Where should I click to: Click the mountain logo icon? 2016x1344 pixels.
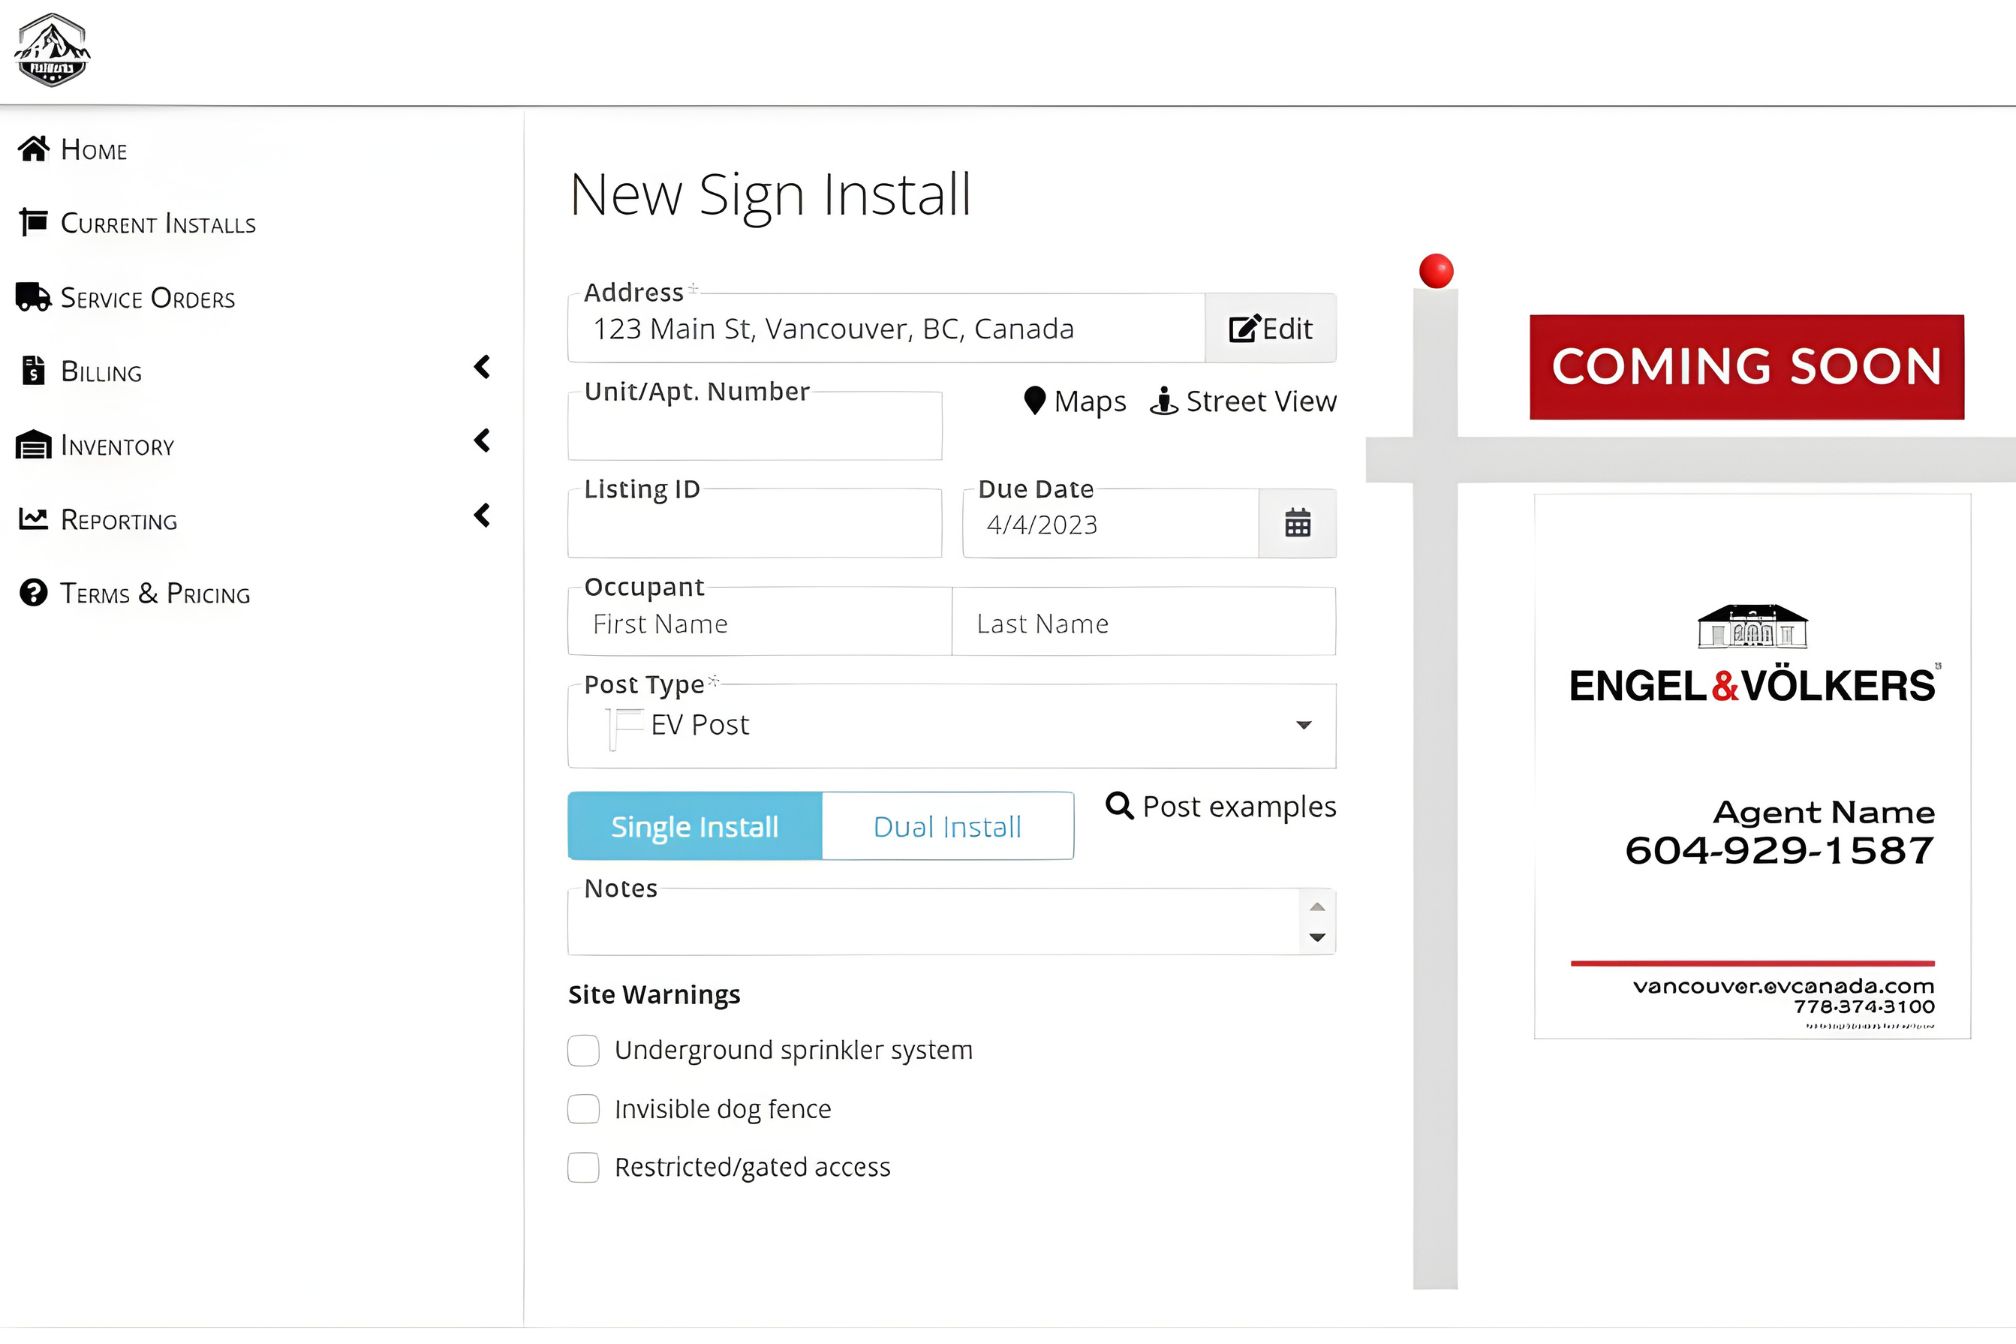tap(53, 50)
